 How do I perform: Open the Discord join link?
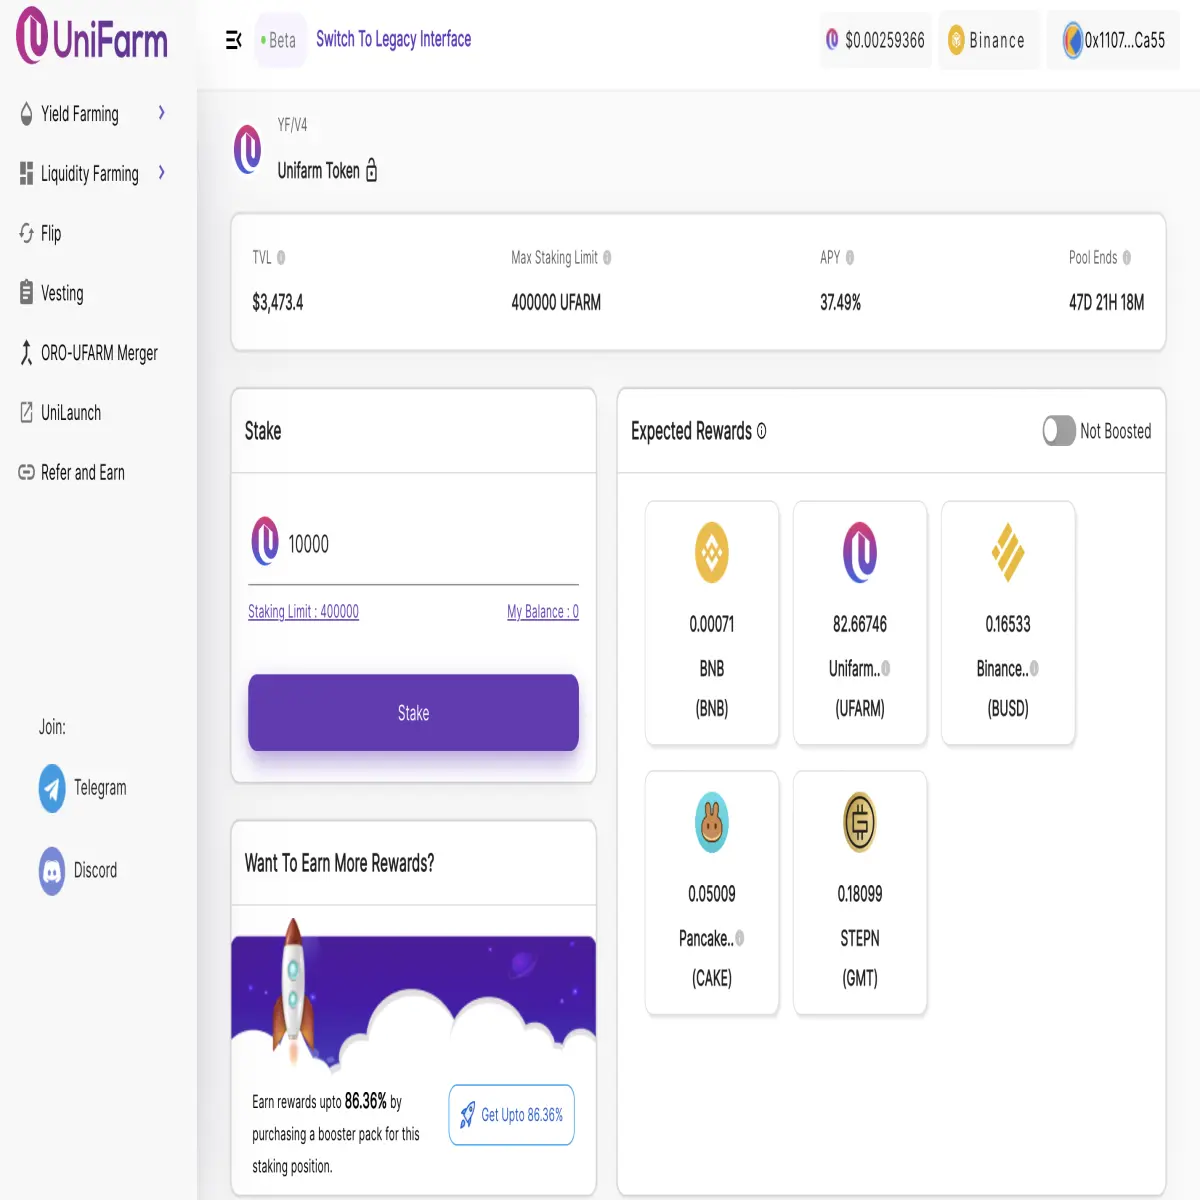tap(78, 871)
